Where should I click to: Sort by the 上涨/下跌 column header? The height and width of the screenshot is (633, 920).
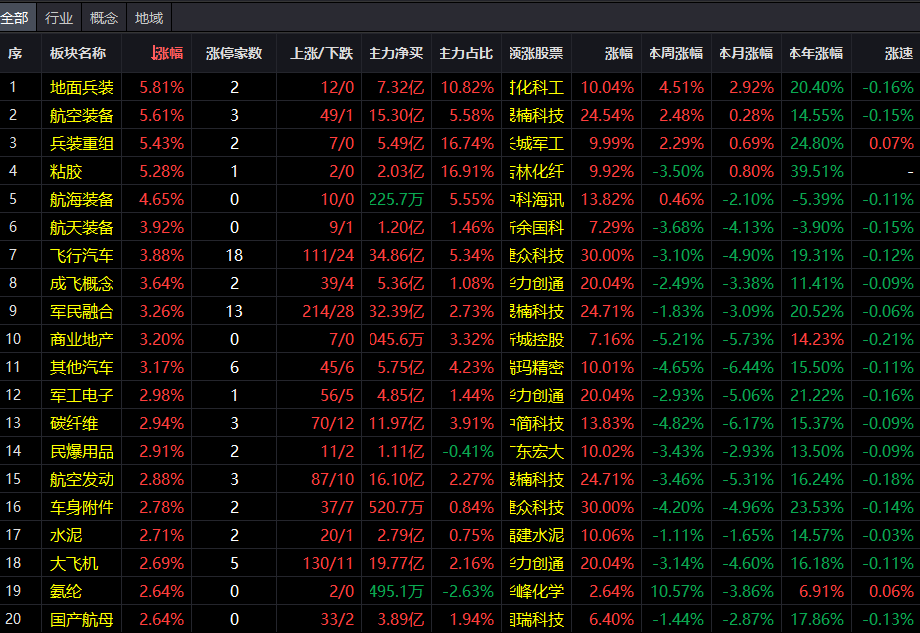coord(322,53)
